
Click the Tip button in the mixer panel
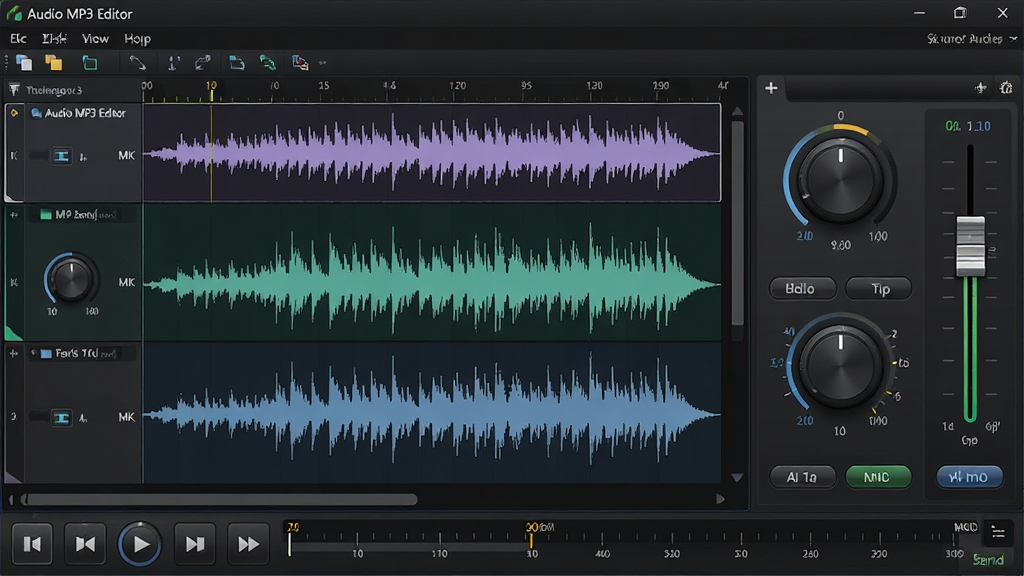point(879,289)
